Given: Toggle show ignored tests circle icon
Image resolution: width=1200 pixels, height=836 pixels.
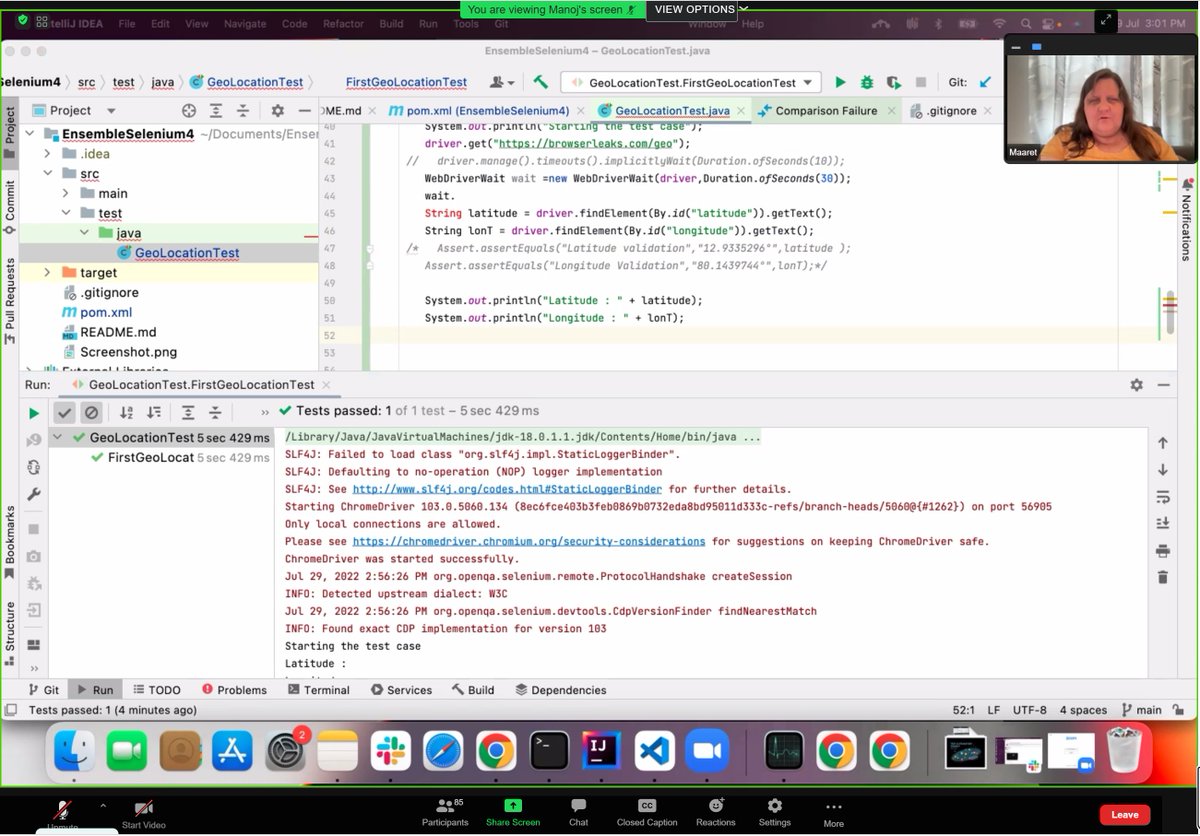Looking at the screenshot, I should pyautogui.click(x=91, y=412).
